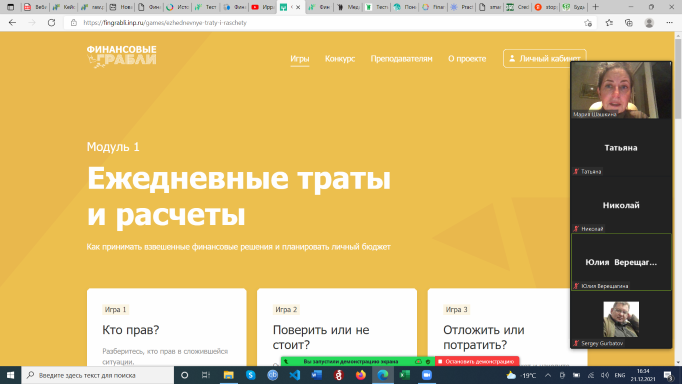This screenshot has height=384, width=682.
Task: Select Мария Шашкина video thumbnail
Action: [621, 90]
